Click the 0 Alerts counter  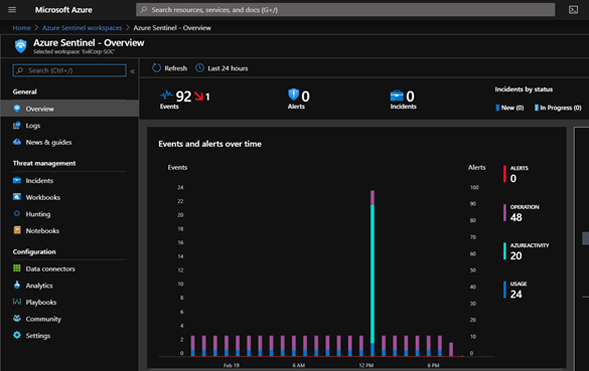coord(305,97)
